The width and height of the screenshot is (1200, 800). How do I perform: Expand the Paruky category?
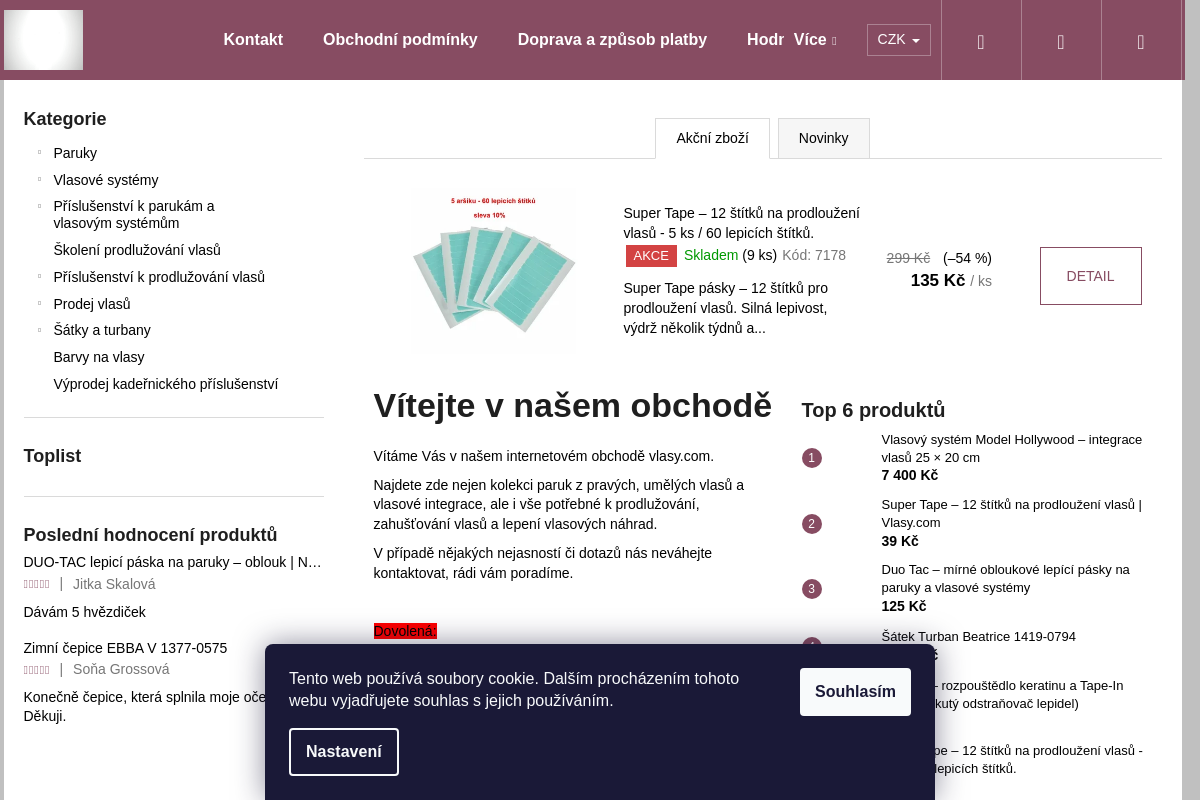point(39,152)
